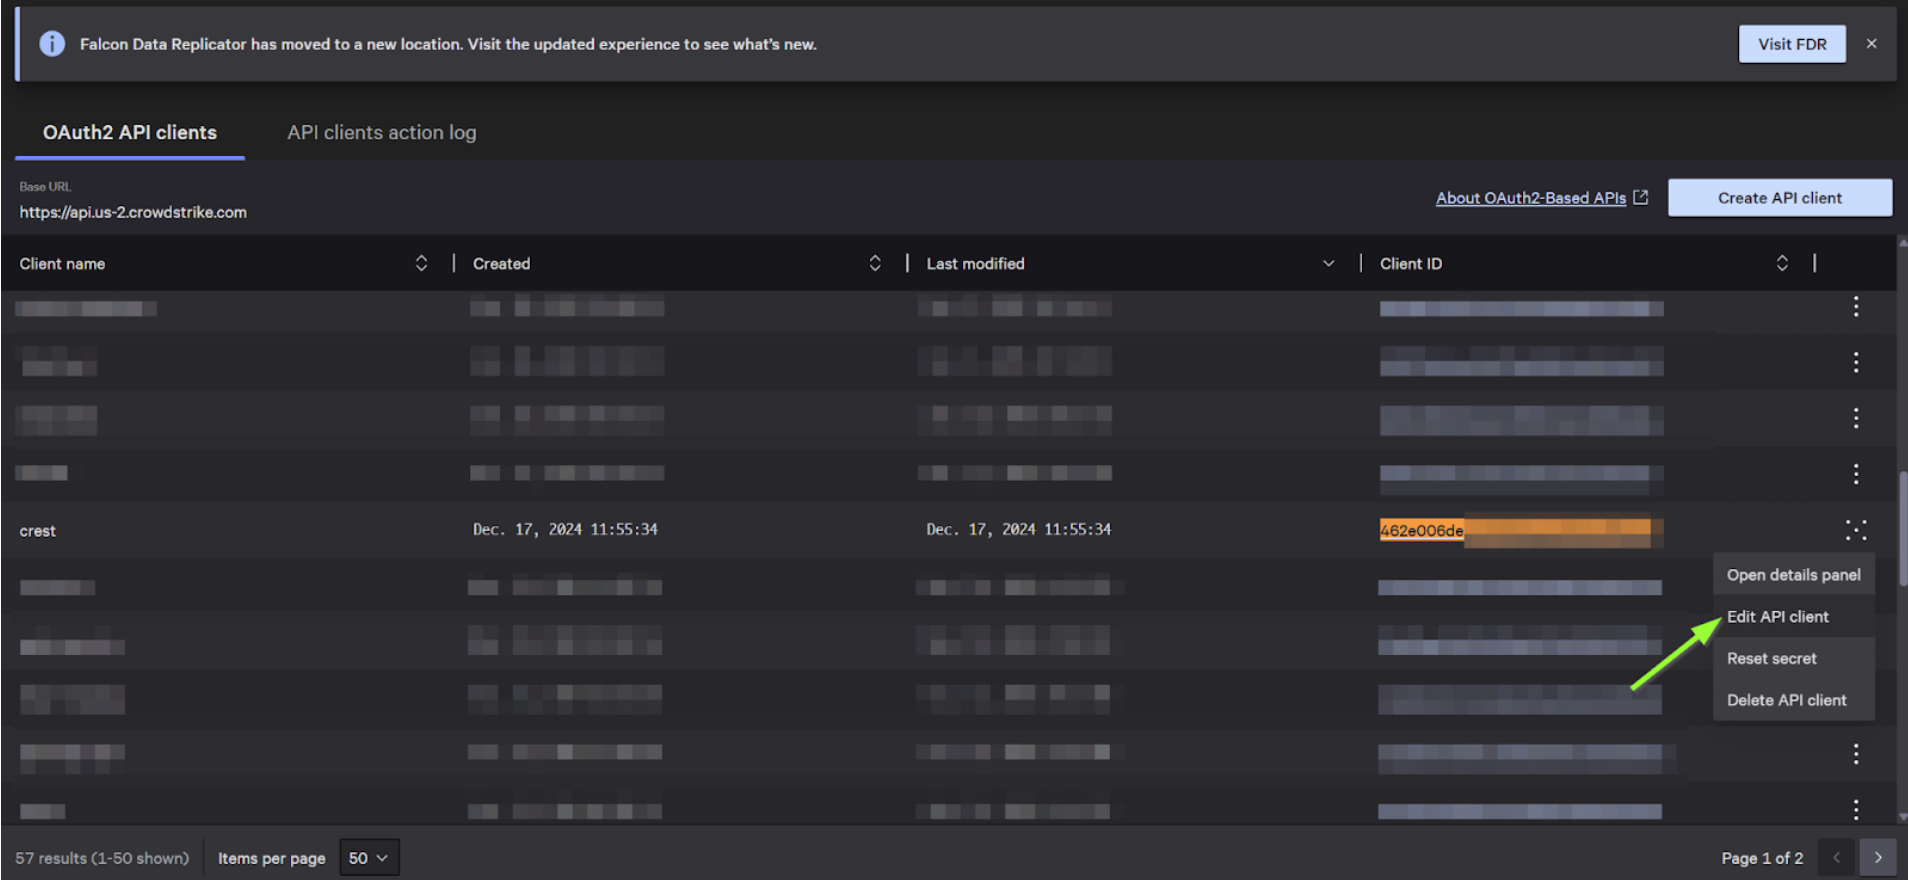Choose Open details panel from menu
The width and height of the screenshot is (1908, 880).
click(1793, 575)
